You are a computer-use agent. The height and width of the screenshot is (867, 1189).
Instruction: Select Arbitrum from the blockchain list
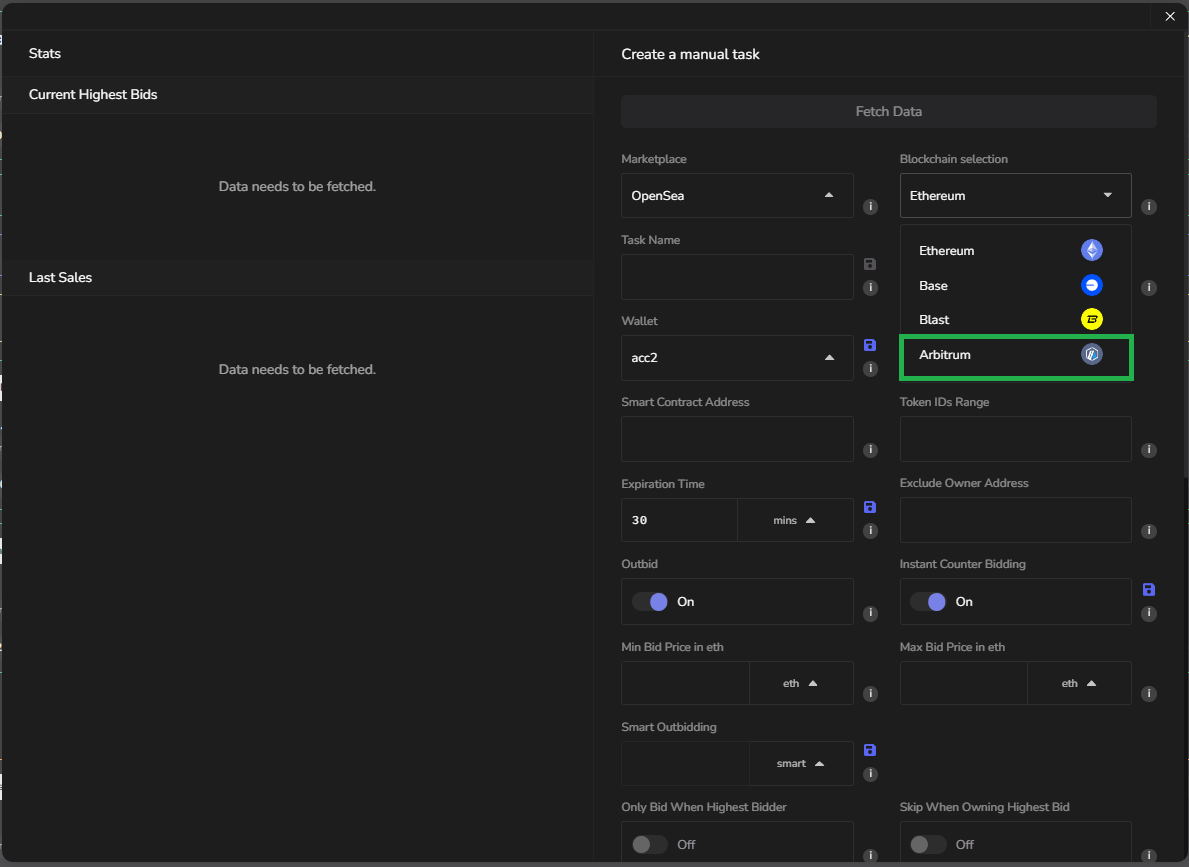point(1015,355)
